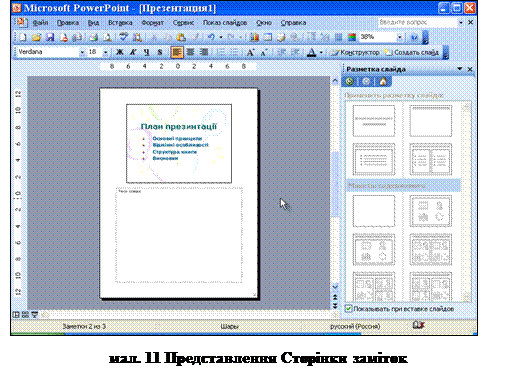Click the Конструктор button
This screenshot has width=516, height=370.
pos(355,52)
